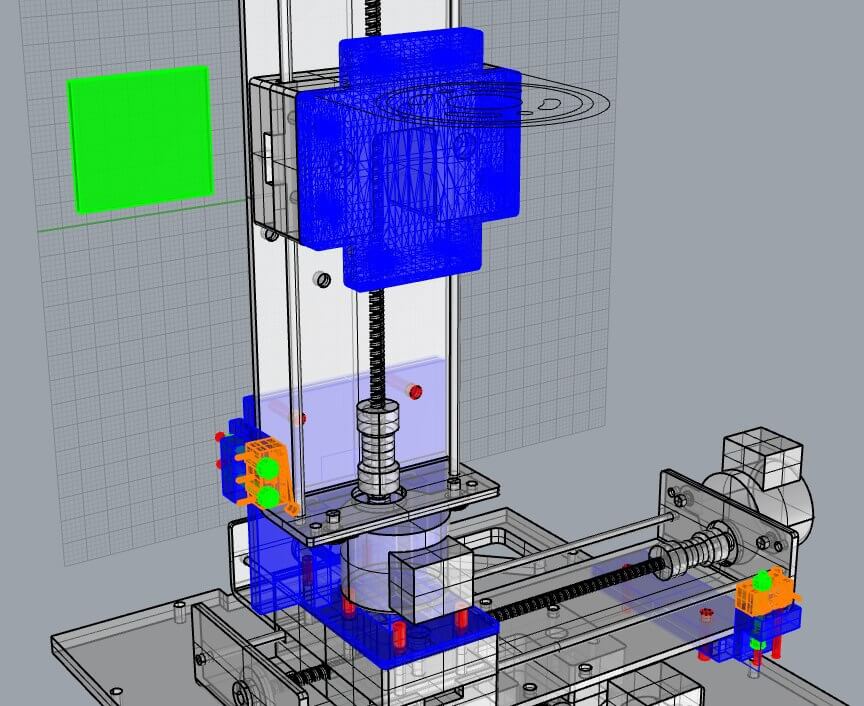Viewport: 864px width, 706px height.
Task: Select the orange limit switch at the right end
Action: (x=765, y=594)
